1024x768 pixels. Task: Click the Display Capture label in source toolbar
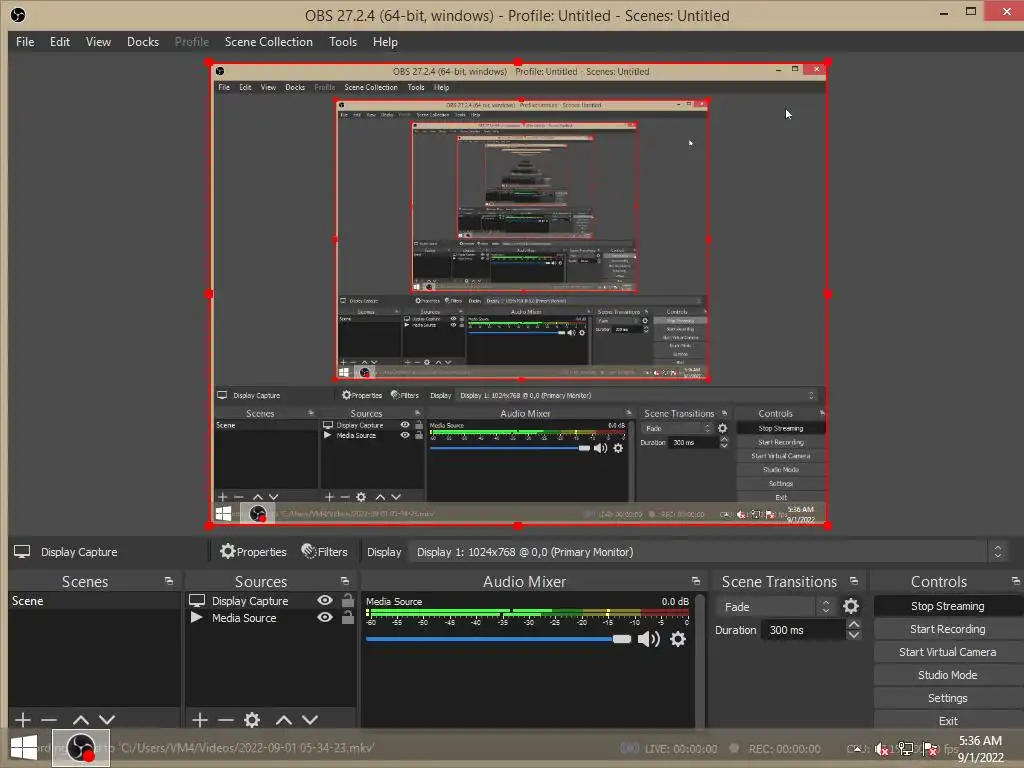pos(79,552)
